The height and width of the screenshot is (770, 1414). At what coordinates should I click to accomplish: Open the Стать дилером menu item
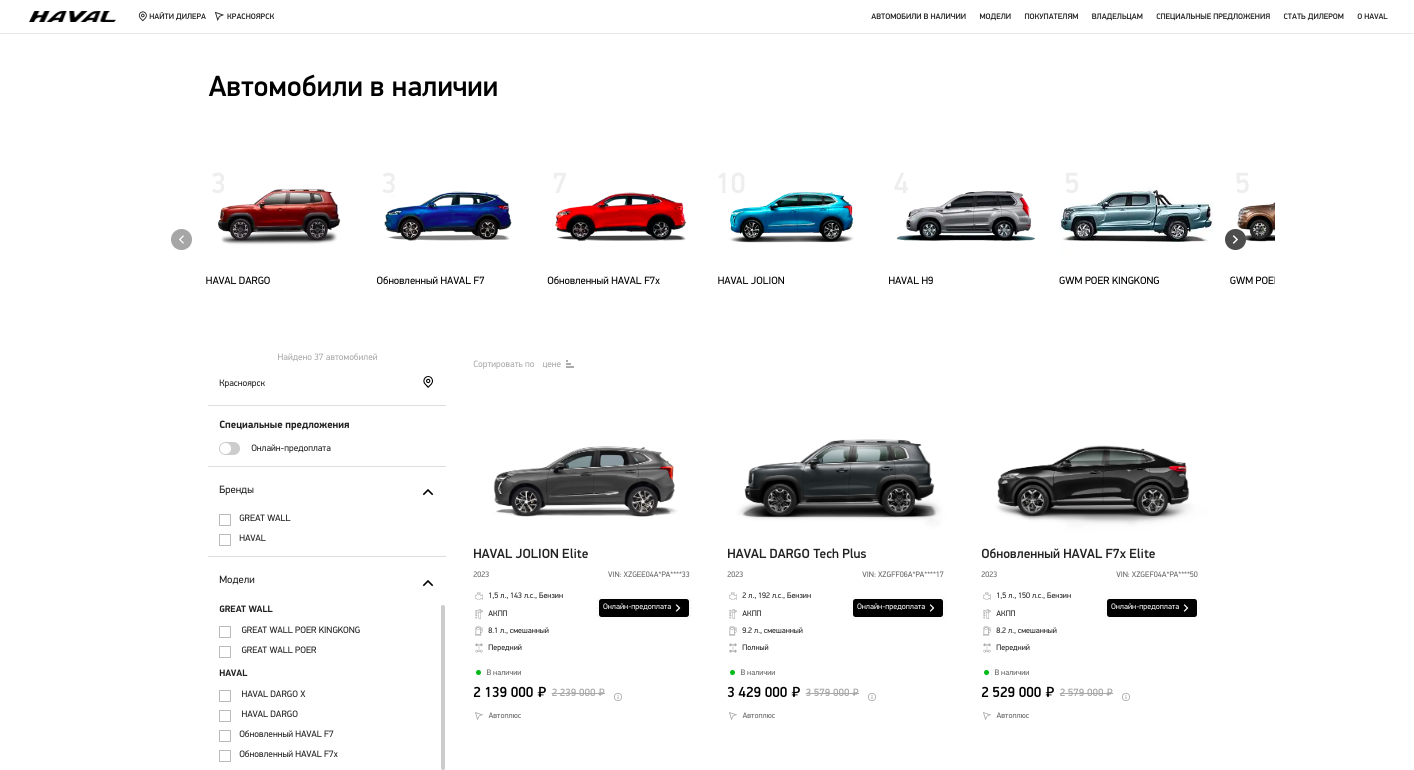(x=1313, y=16)
